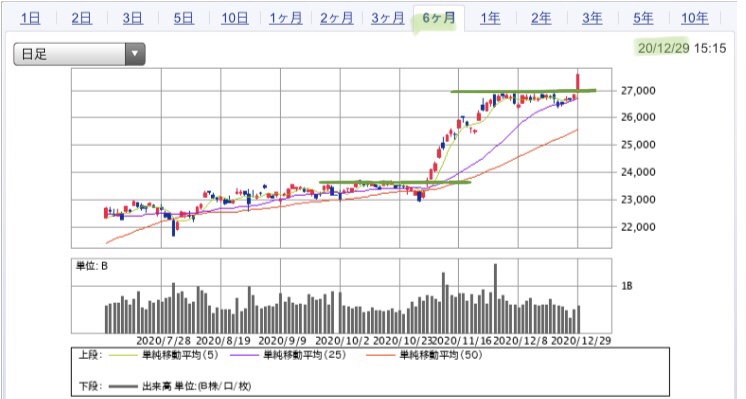Click the 上段 legend row label

(89, 355)
